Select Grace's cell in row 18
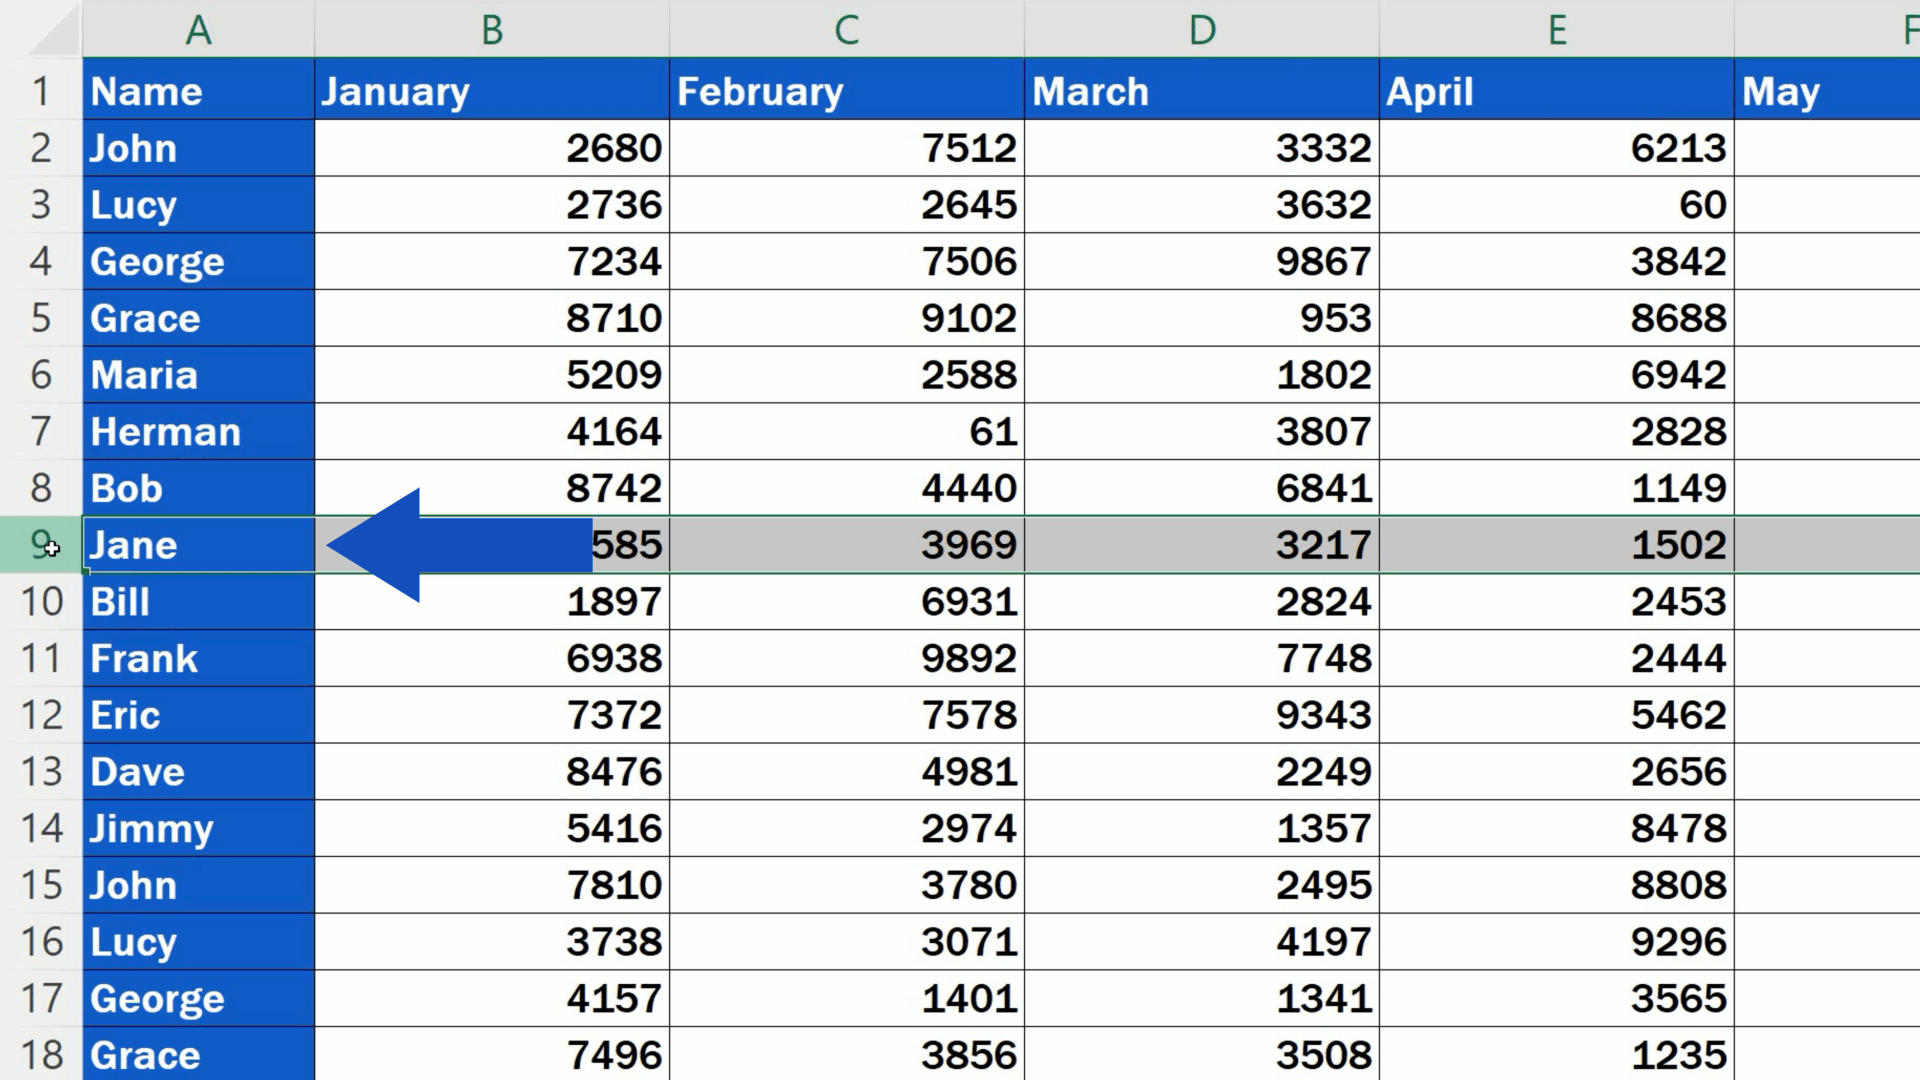 [197, 1054]
